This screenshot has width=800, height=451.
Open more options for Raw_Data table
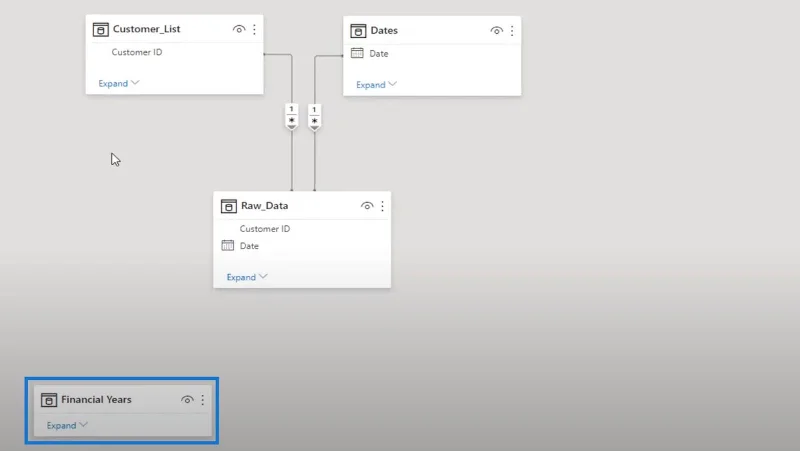(x=382, y=206)
